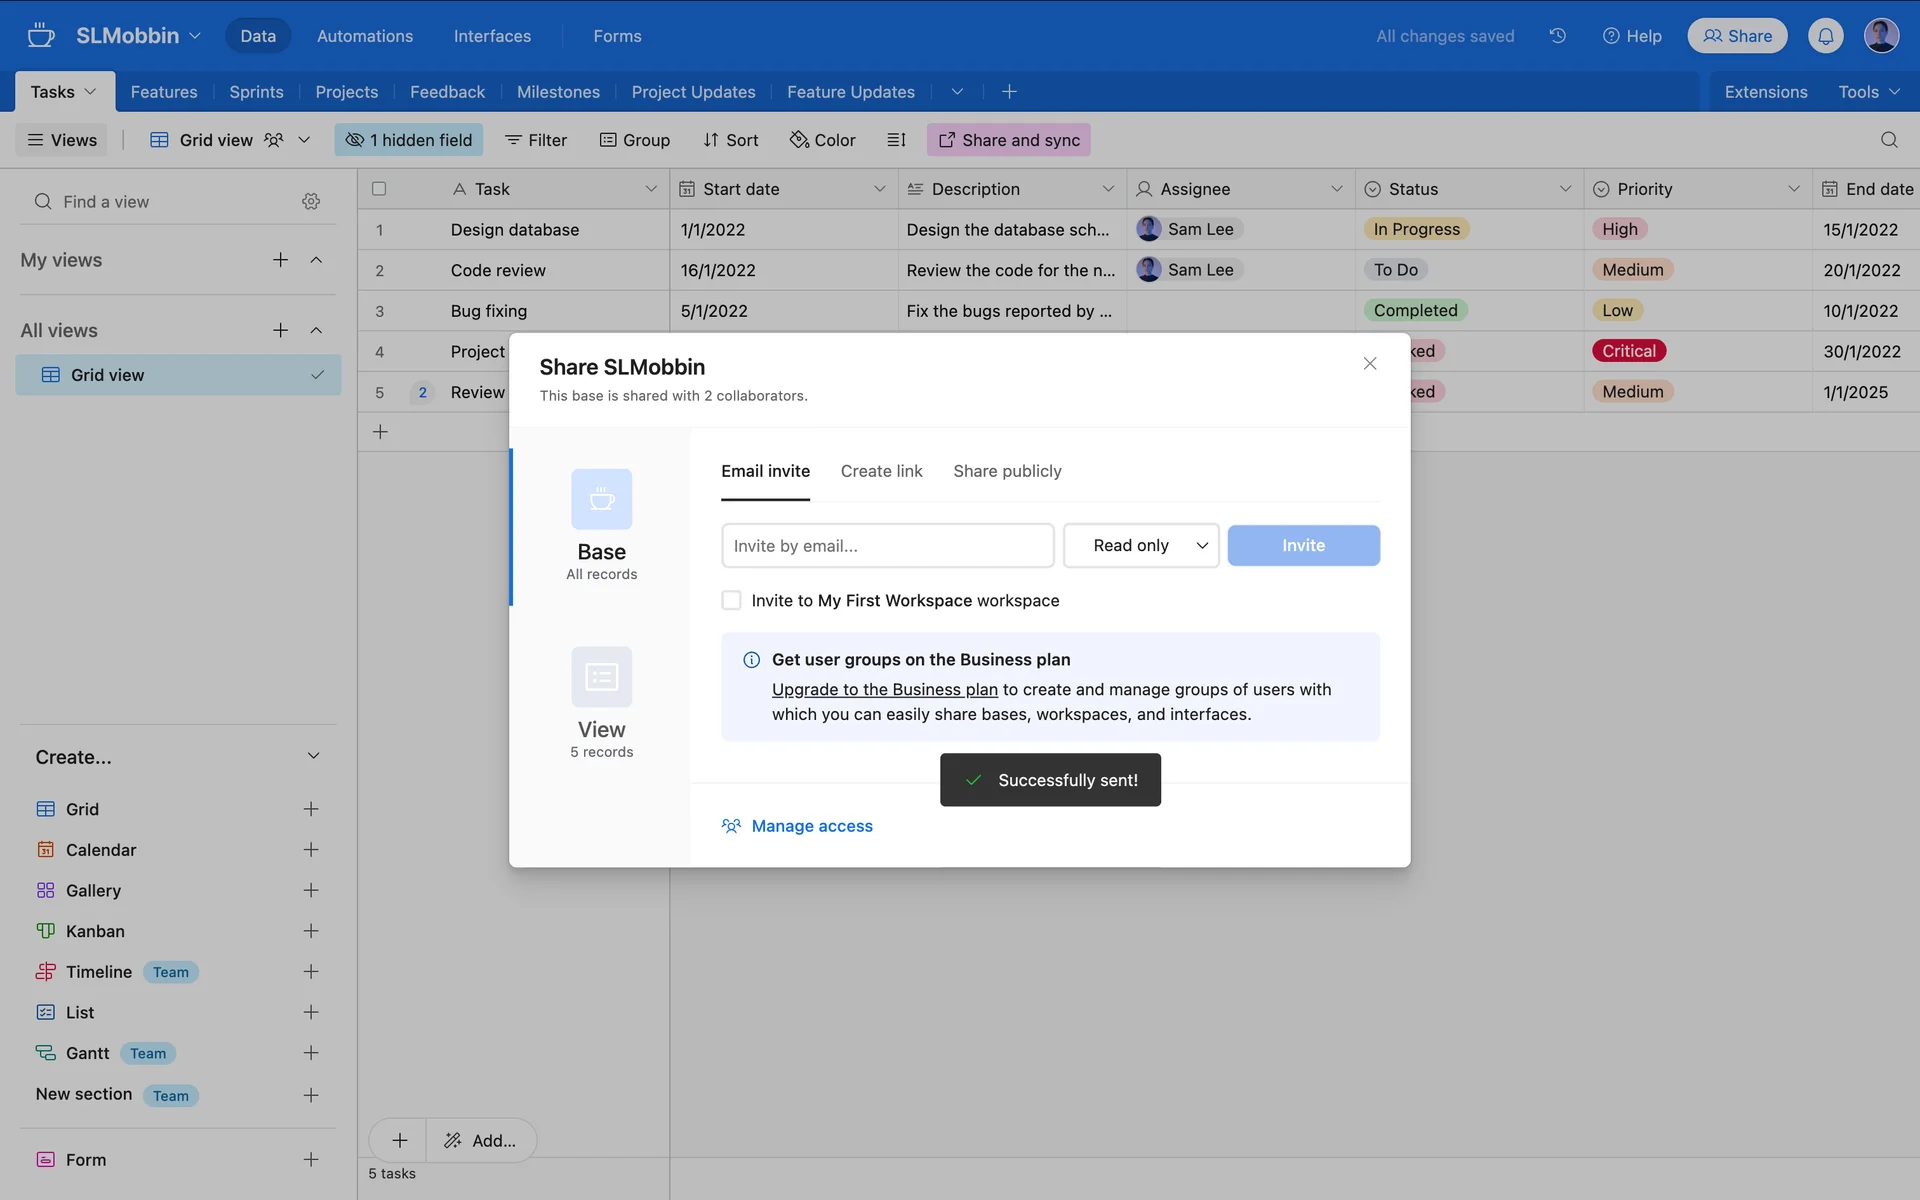Collapse the Create section
This screenshot has width=1920, height=1200.
click(313, 757)
